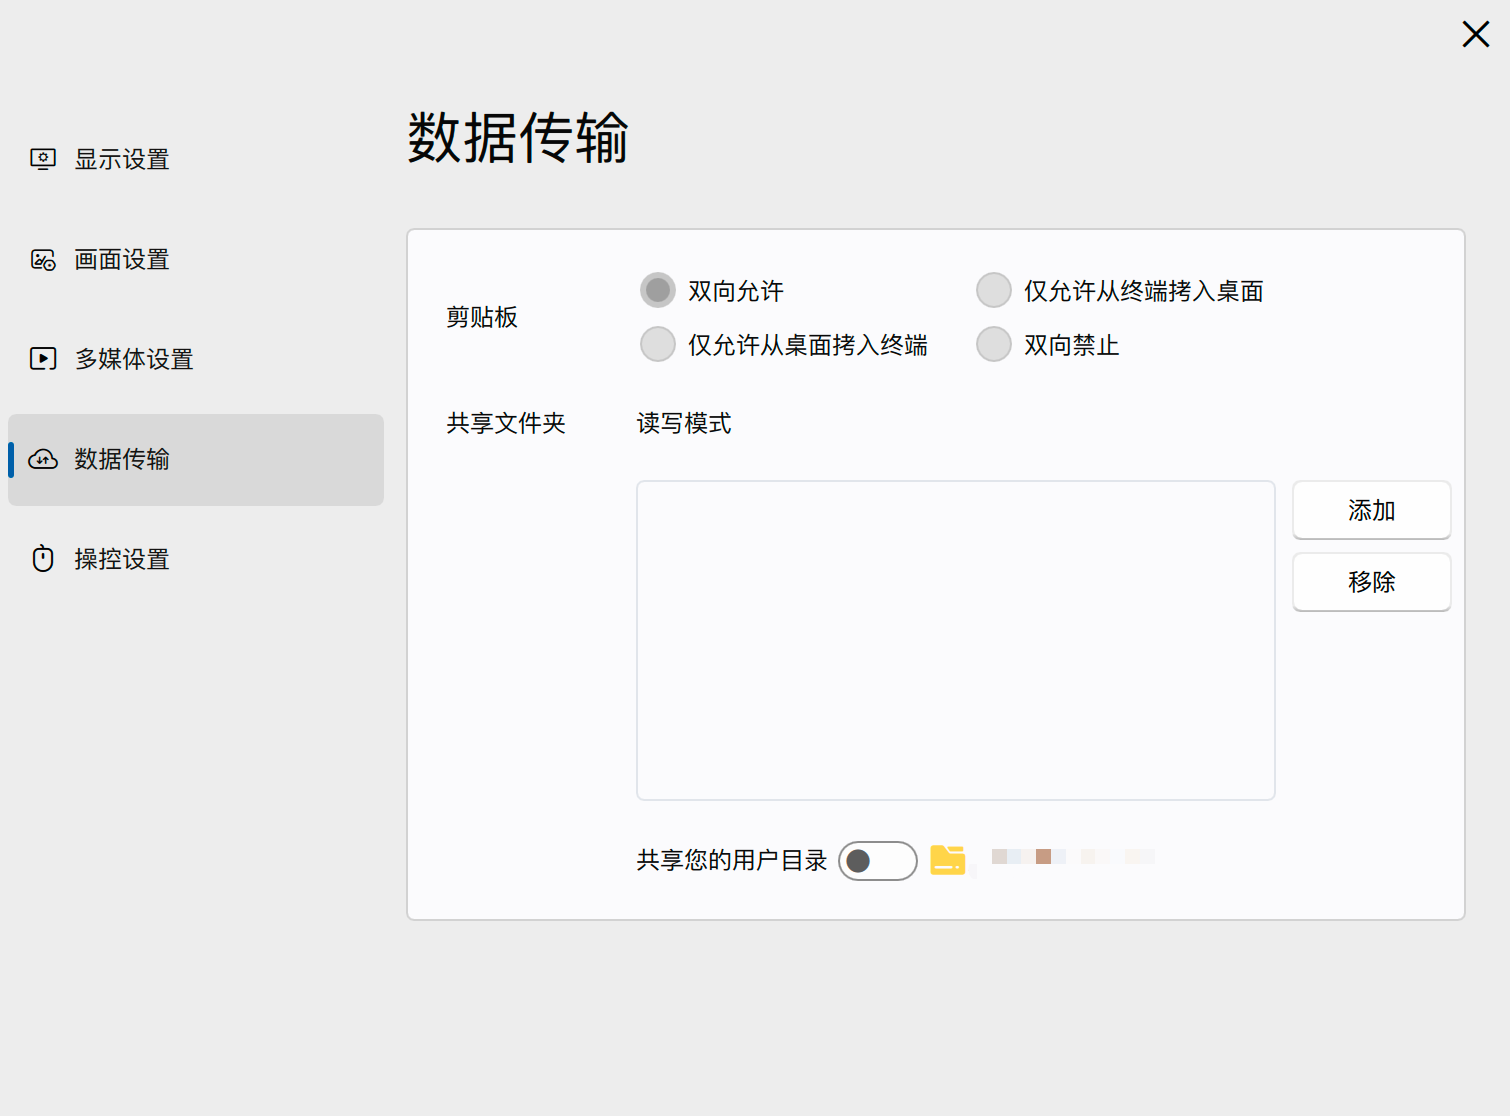Select the 数据传输 cloud upload icon
This screenshot has width=1510, height=1116.
click(x=43, y=459)
